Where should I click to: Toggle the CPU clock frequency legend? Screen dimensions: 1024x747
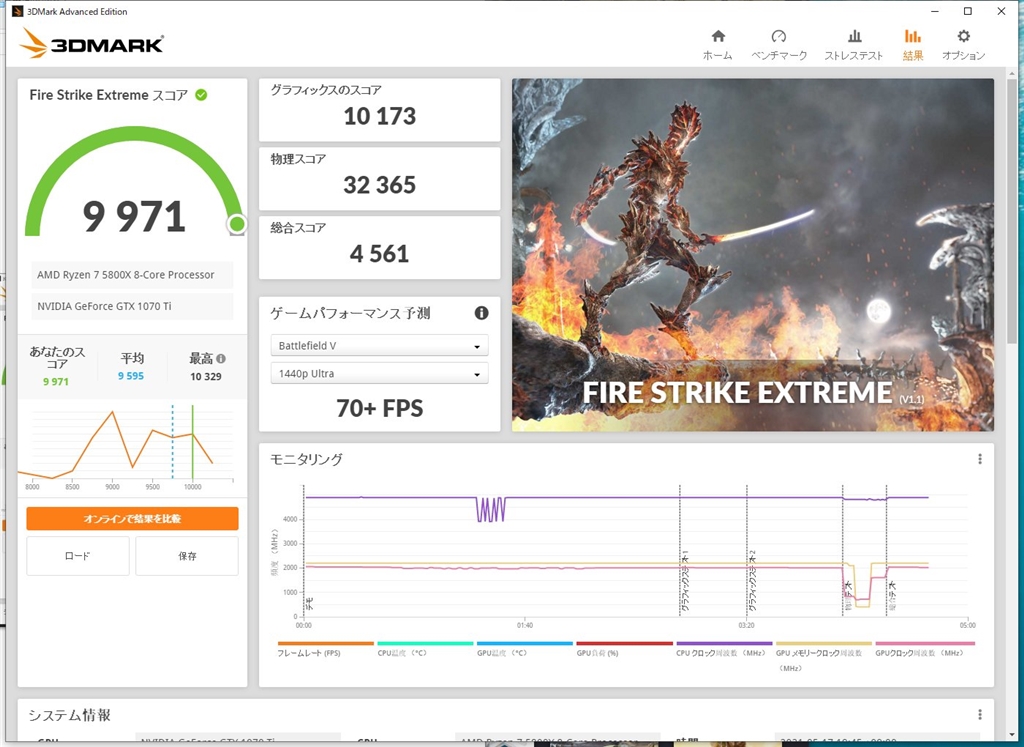[724, 652]
